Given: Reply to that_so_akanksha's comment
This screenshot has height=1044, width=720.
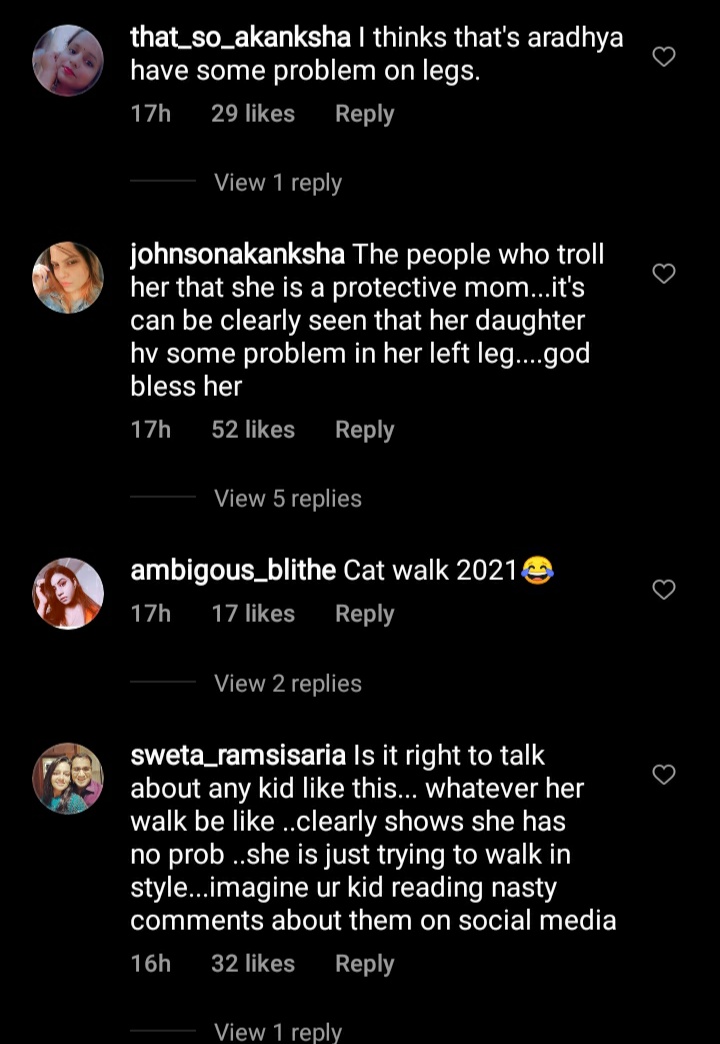Looking at the screenshot, I should [364, 113].
